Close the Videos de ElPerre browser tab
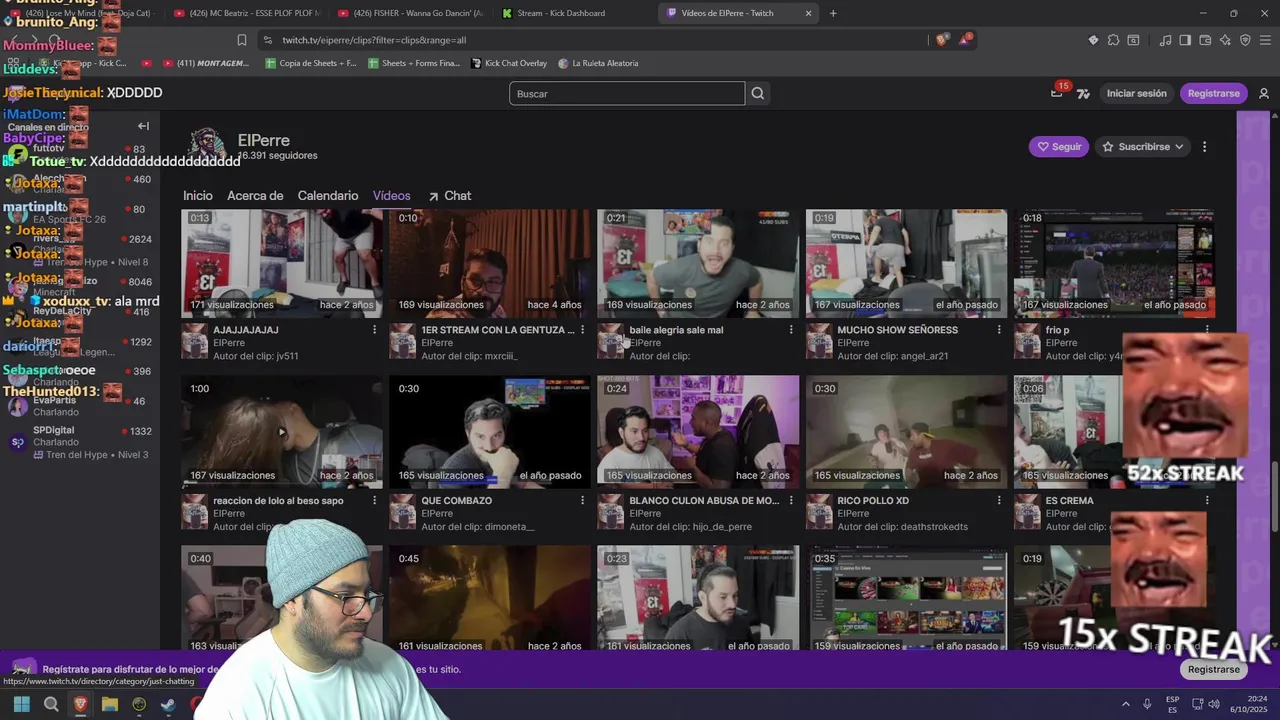Viewport: 1280px width, 720px height. (x=809, y=13)
